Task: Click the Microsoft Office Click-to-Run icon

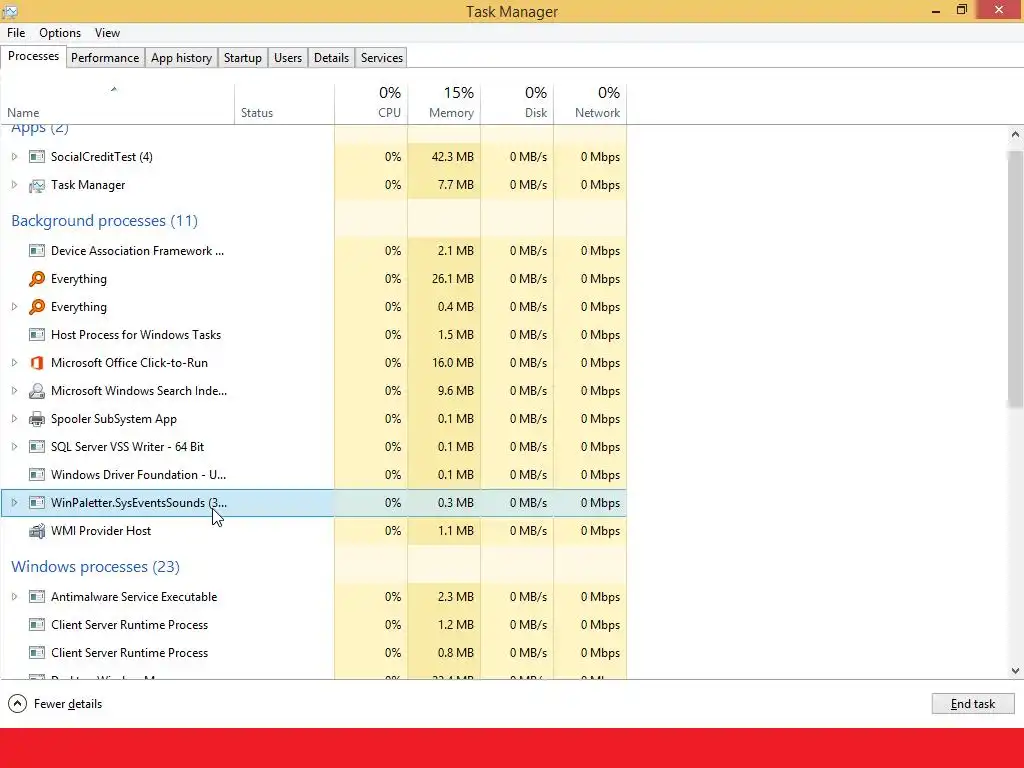Action: tap(37, 363)
